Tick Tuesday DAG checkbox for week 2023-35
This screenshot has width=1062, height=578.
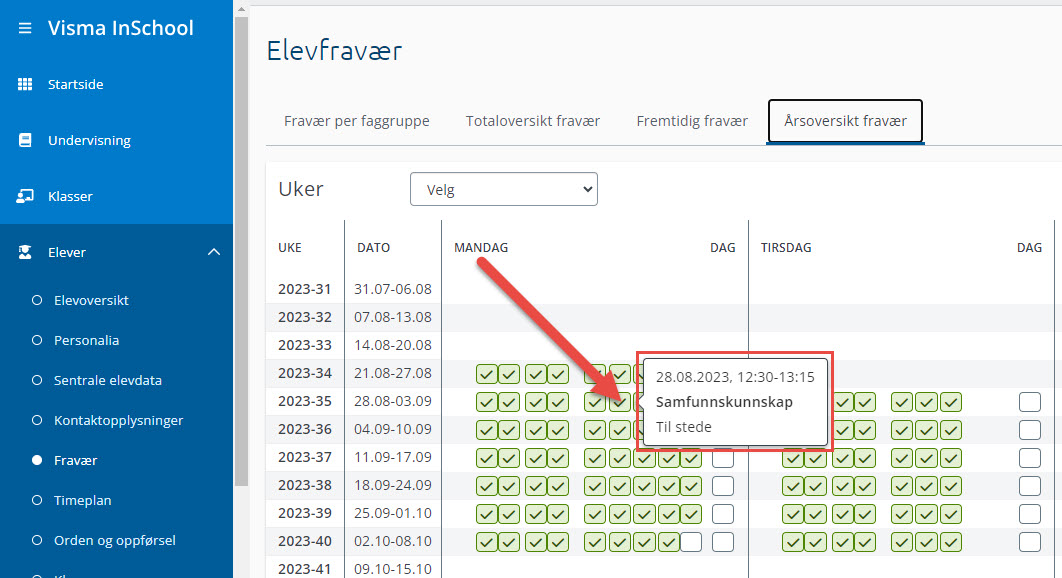[1029, 402]
